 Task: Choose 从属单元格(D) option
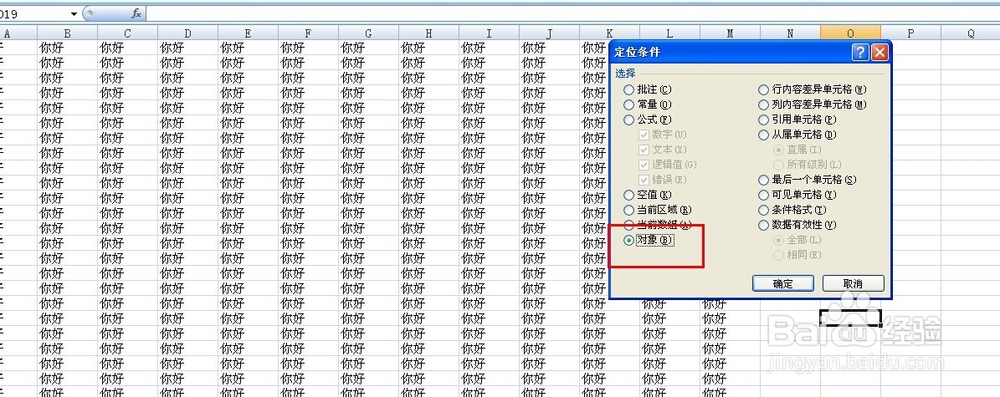pyautogui.click(x=797, y=135)
